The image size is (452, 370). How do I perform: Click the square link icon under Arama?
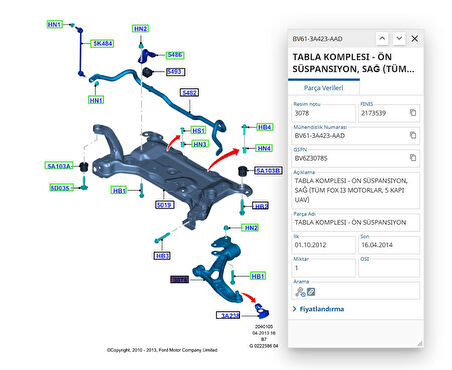tap(311, 292)
